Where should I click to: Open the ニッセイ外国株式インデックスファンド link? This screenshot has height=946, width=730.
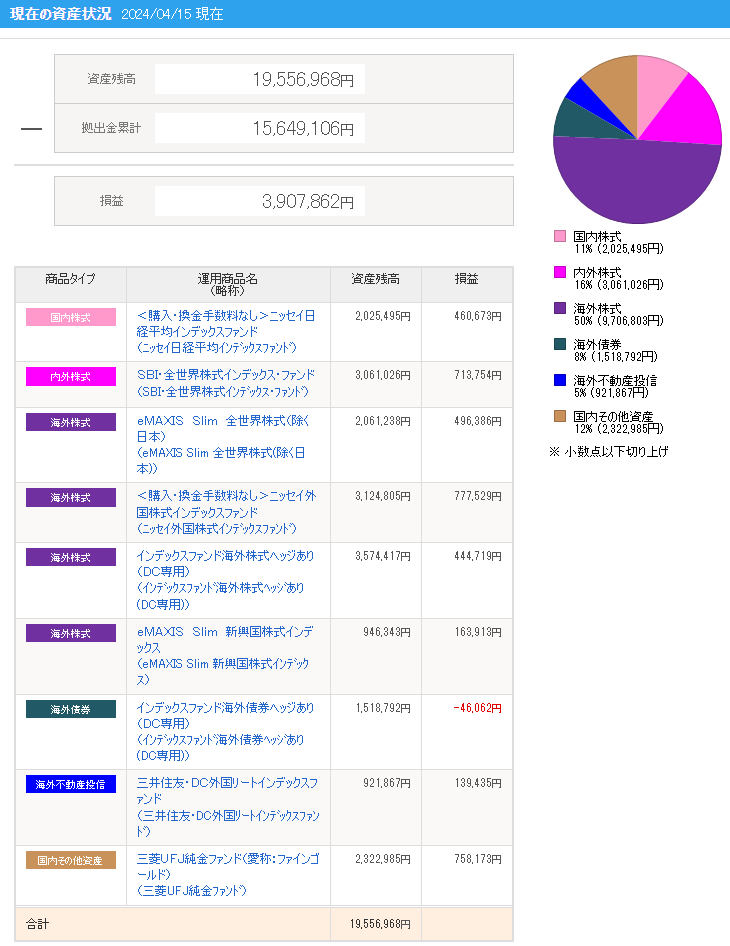pos(226,511)
